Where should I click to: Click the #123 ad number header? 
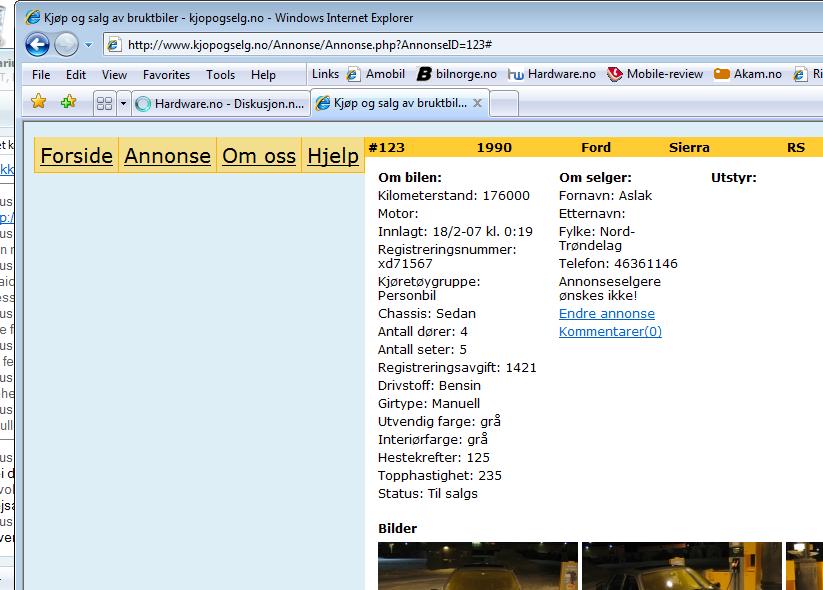coord(387,148)
